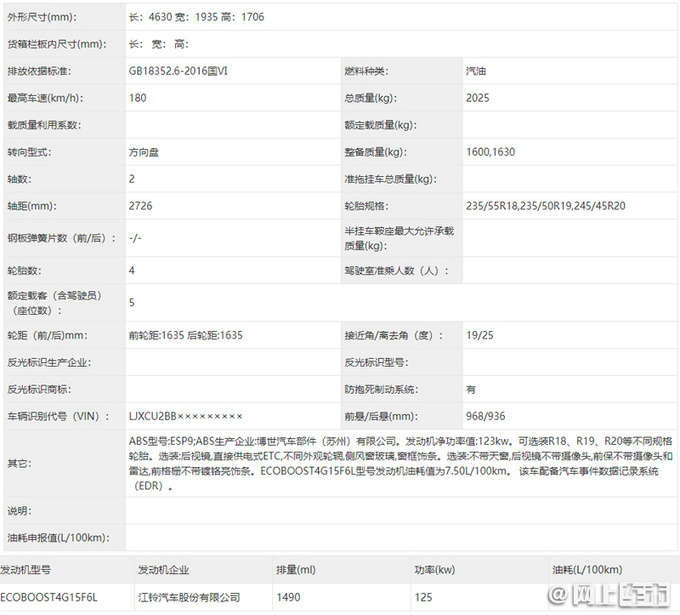680x615 pixels.
Task: Select the fuel type value 汽油
Action: pyautogui.click(x=476, y=71)
